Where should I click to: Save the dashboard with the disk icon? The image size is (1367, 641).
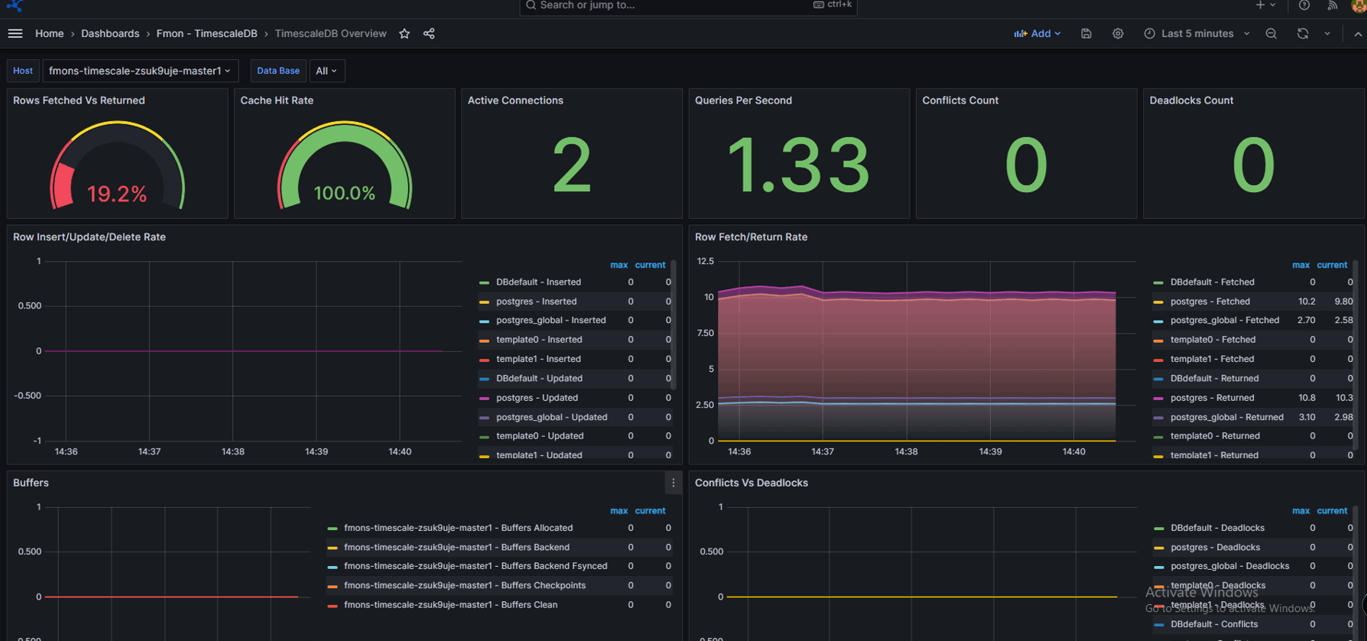coord(1086,34)
